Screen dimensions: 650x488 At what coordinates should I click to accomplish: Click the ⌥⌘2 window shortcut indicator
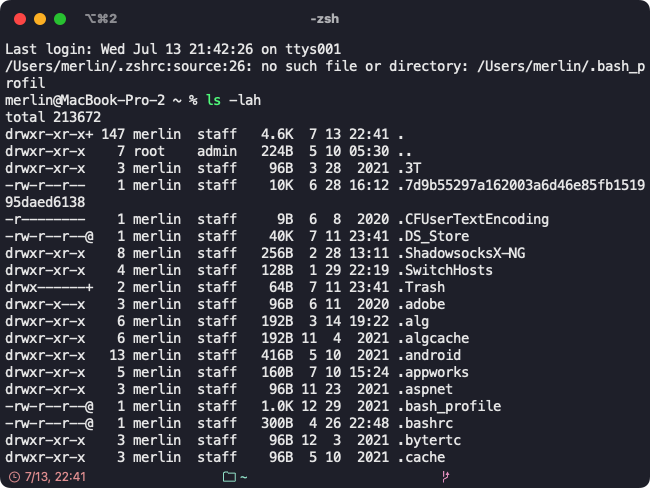(101, 19)
